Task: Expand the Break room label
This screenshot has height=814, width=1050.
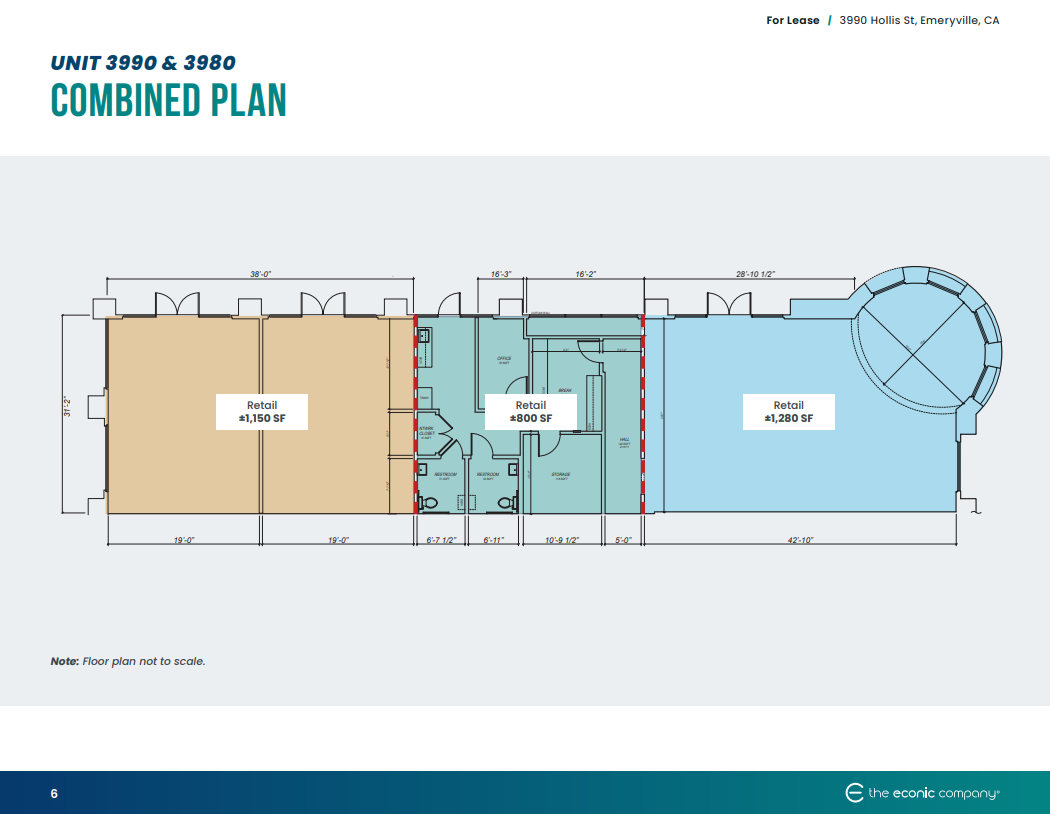Action: [x=565, y=389]
